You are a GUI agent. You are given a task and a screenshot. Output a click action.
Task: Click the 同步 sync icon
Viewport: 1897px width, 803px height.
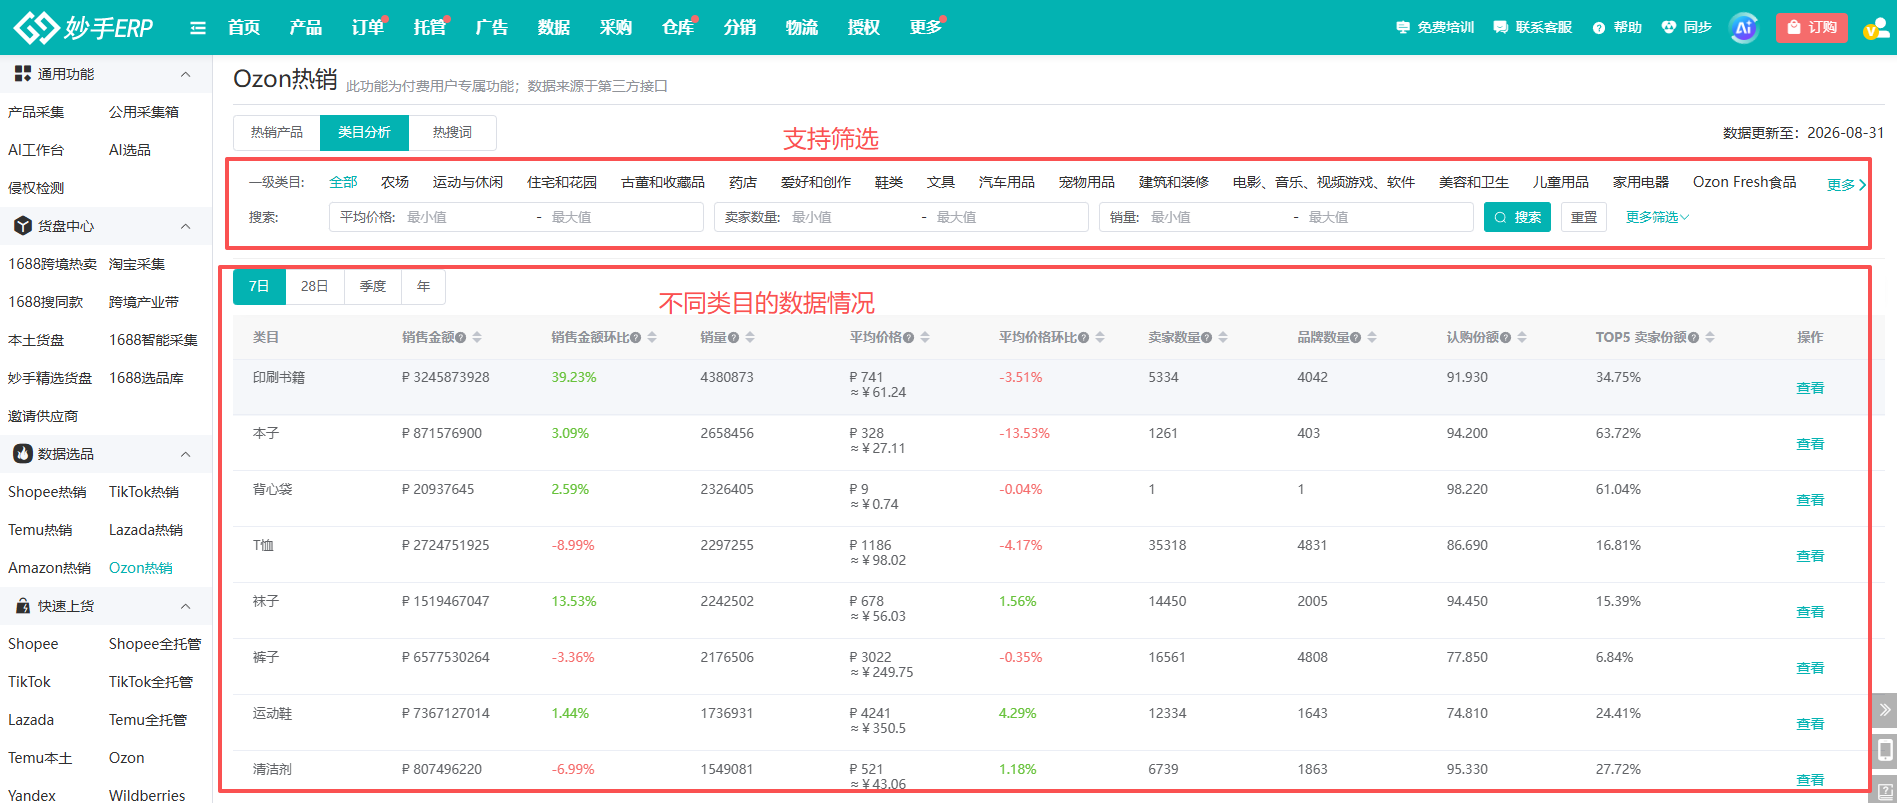pyautogui.click(x=1668, y=28)
